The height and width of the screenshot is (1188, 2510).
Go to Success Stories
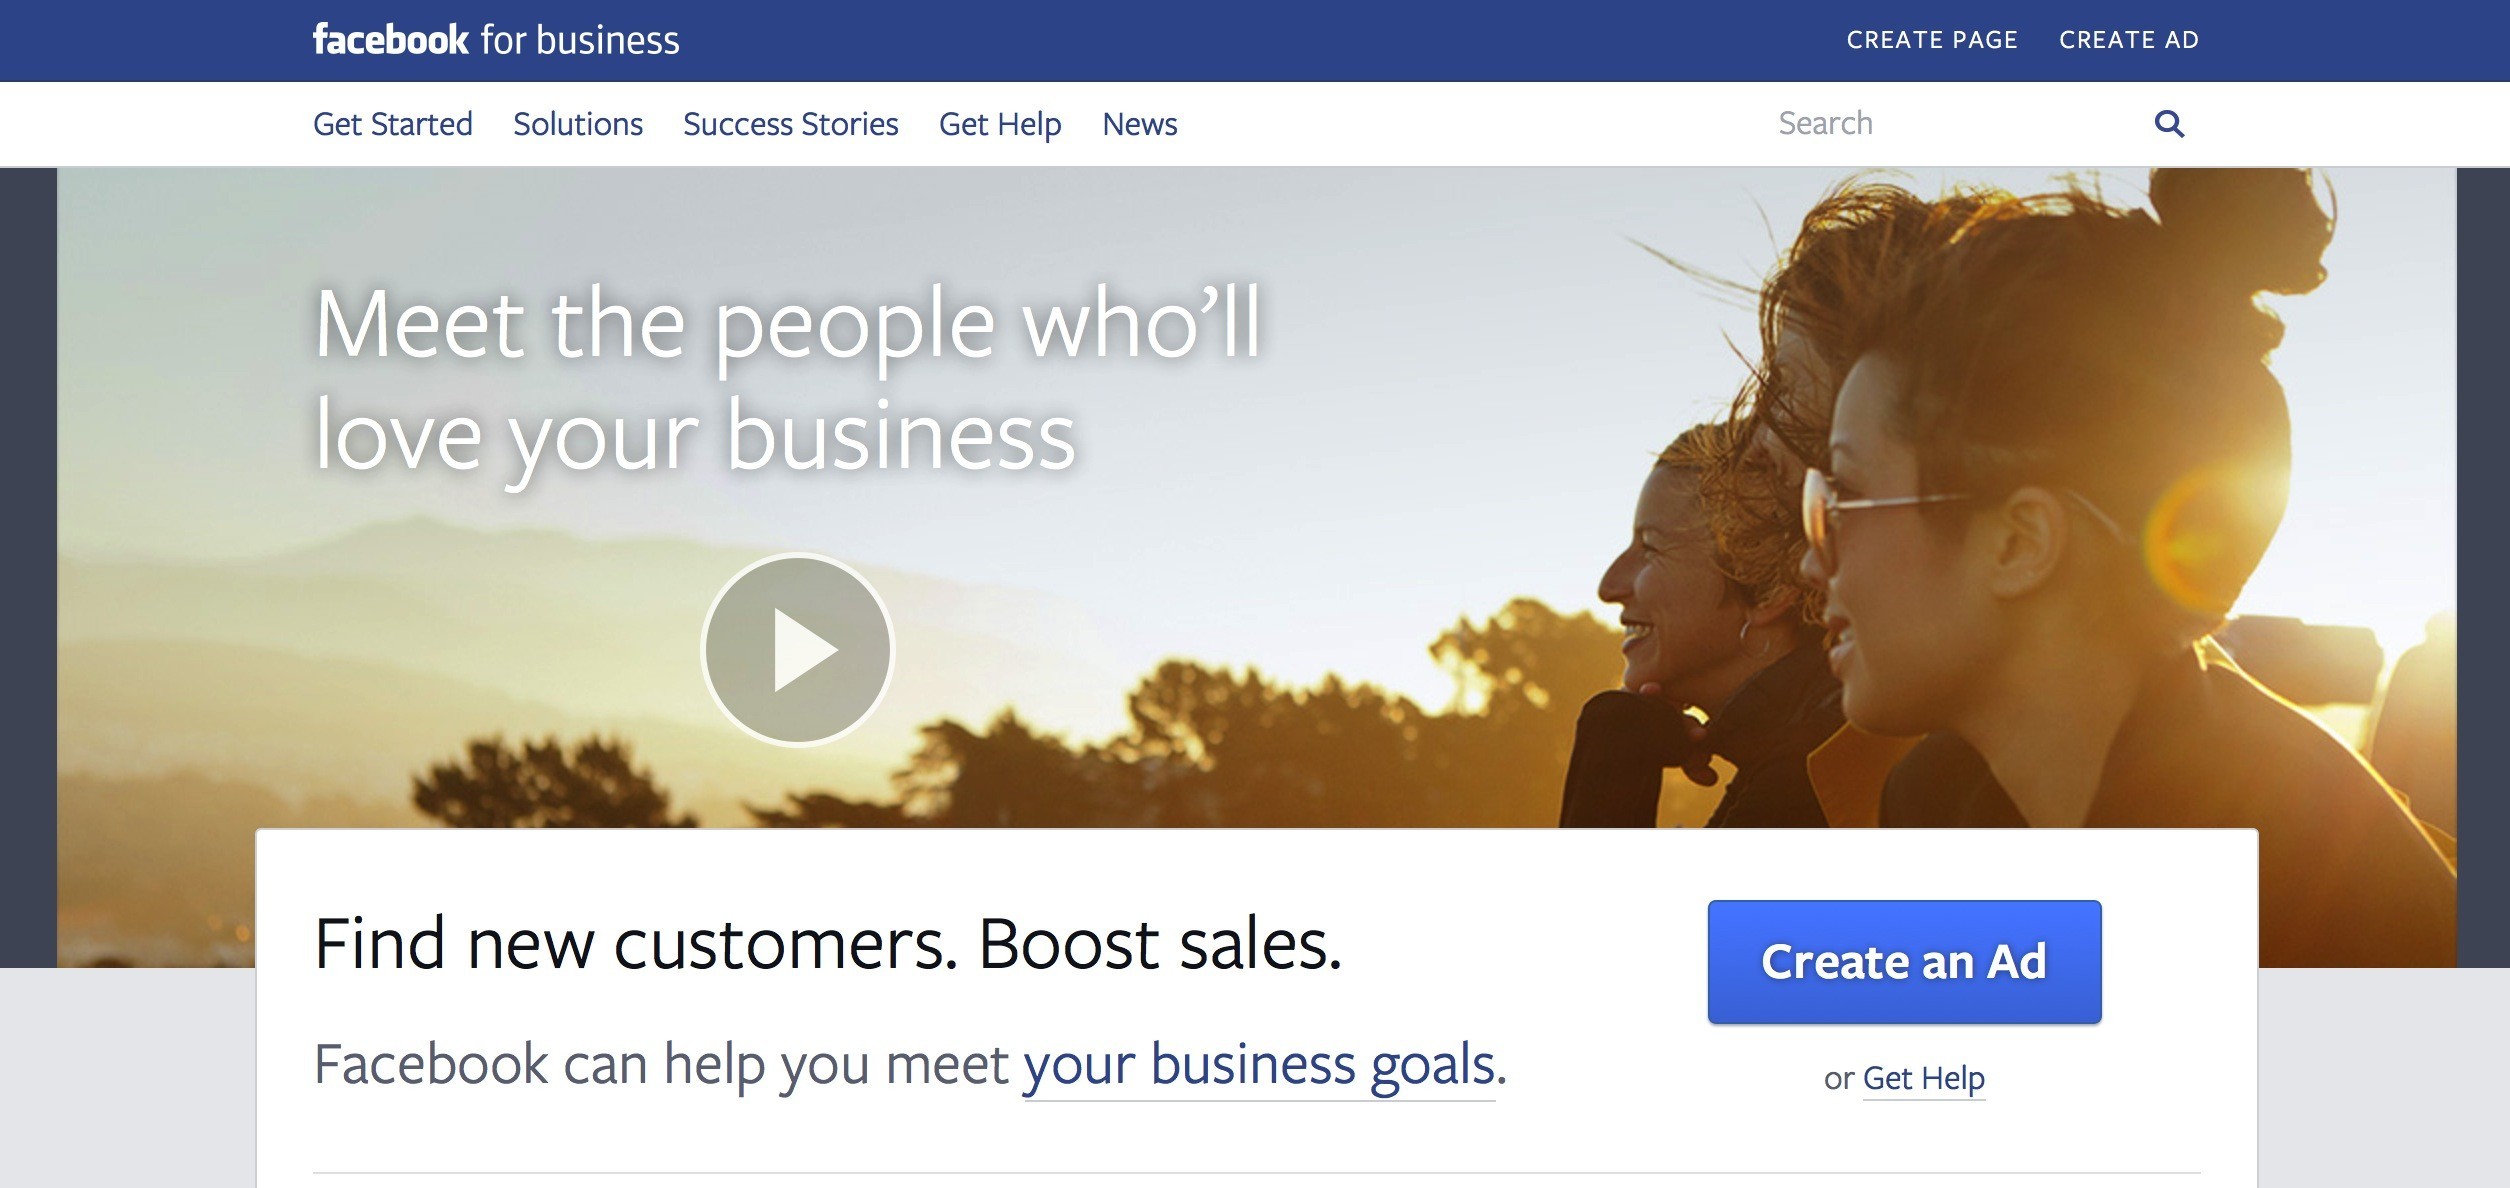click(791, 124)
